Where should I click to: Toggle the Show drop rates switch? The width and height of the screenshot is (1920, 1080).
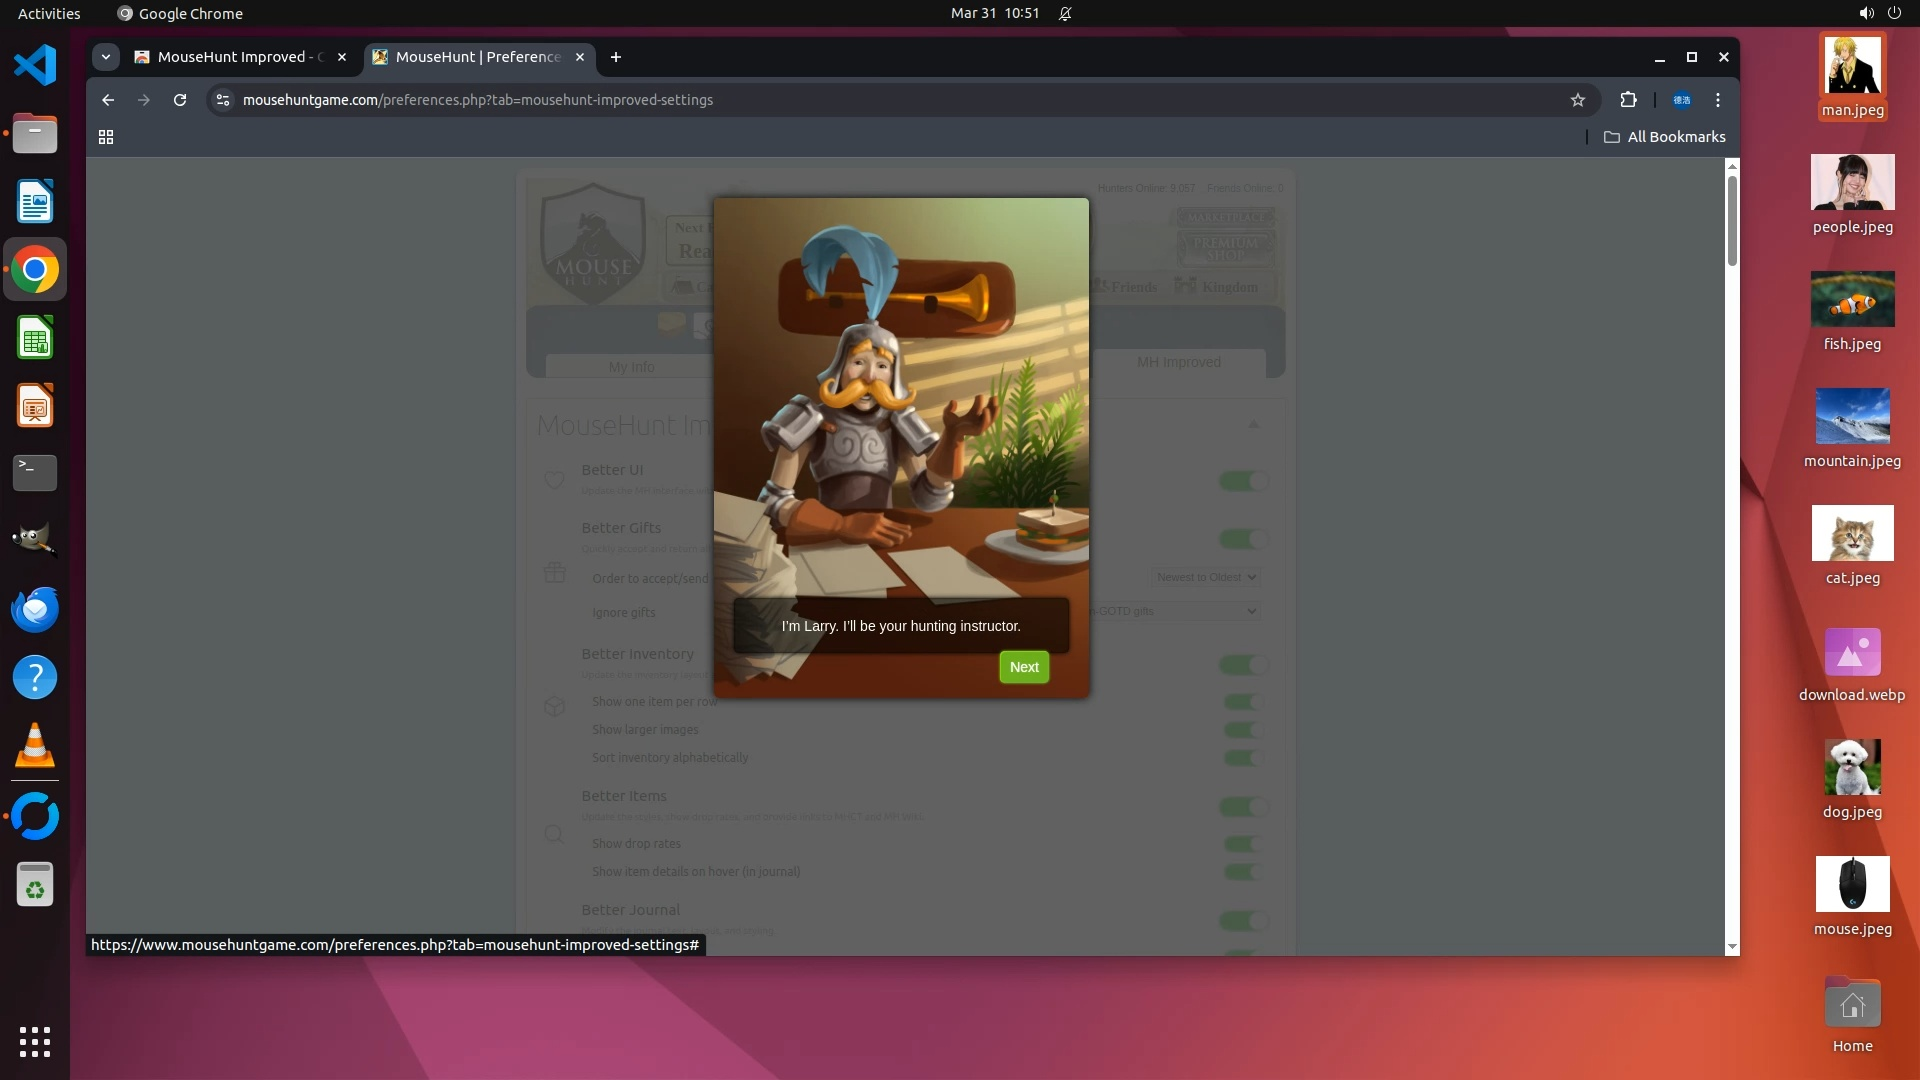[x=1243, y=844]
